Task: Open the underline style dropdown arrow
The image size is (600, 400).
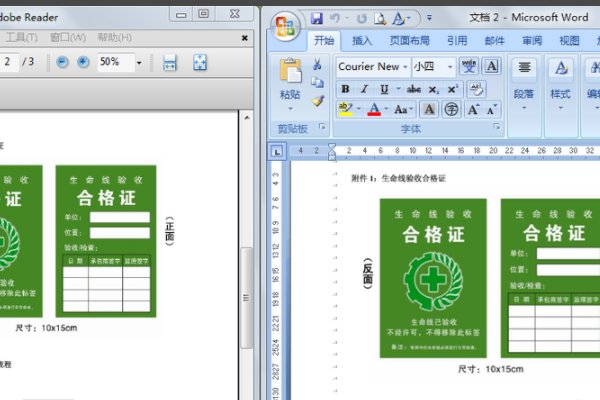Action: pyautogui.click(x=398, y=89)
